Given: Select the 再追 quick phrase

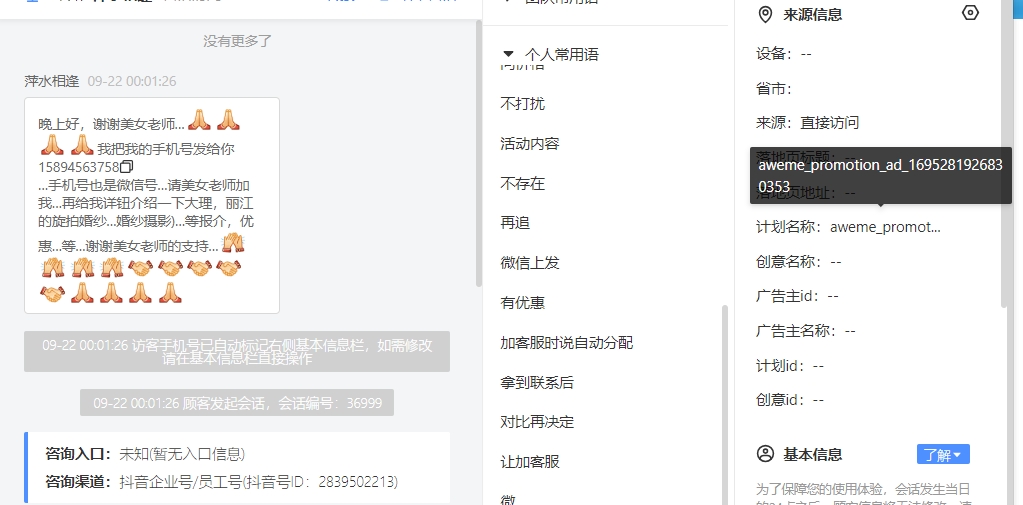Looking at the screenshot, I should click(515, 223).
